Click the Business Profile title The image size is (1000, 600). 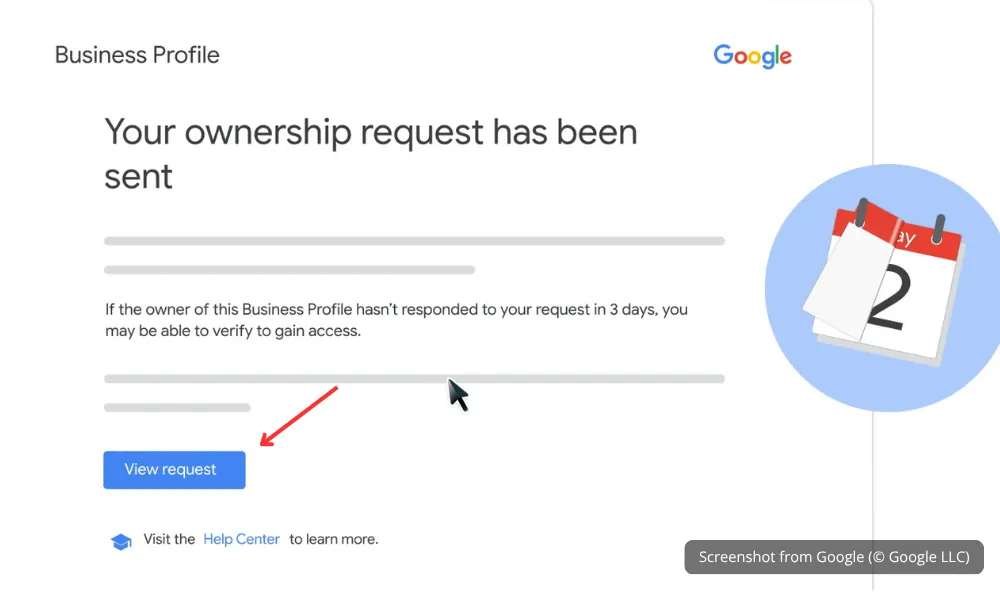click(137, 55)
